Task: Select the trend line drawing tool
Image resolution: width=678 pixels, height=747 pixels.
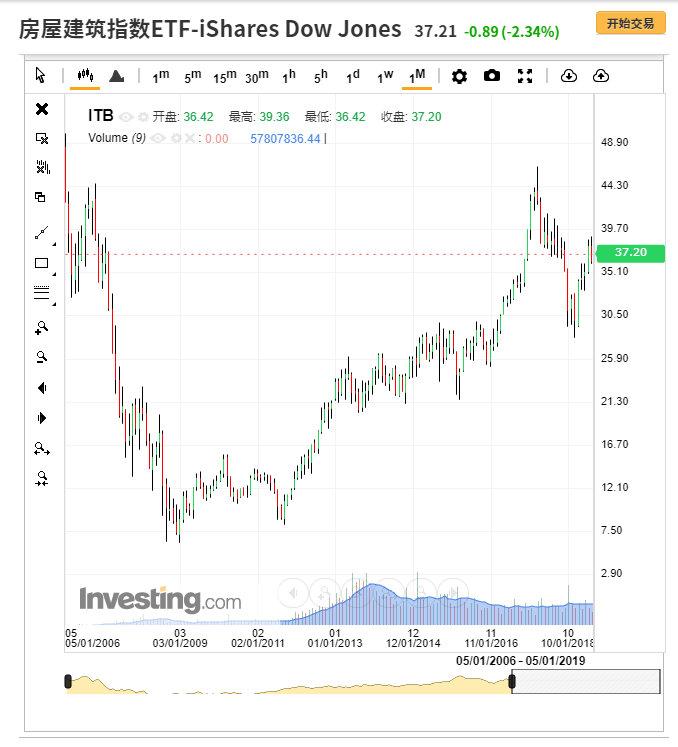Action: pos(41,233)
